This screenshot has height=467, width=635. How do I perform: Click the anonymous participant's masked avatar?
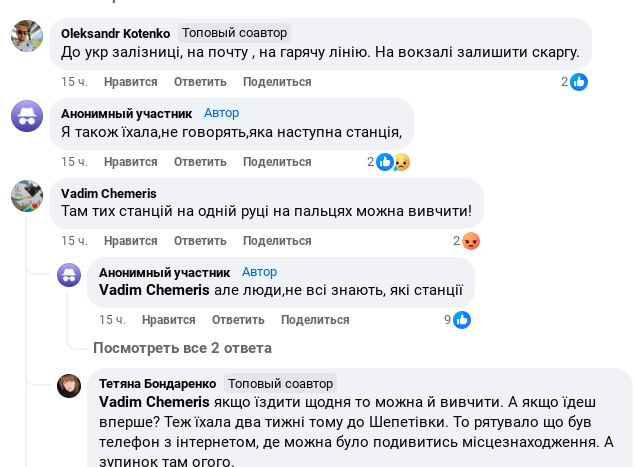pos(26,116)
